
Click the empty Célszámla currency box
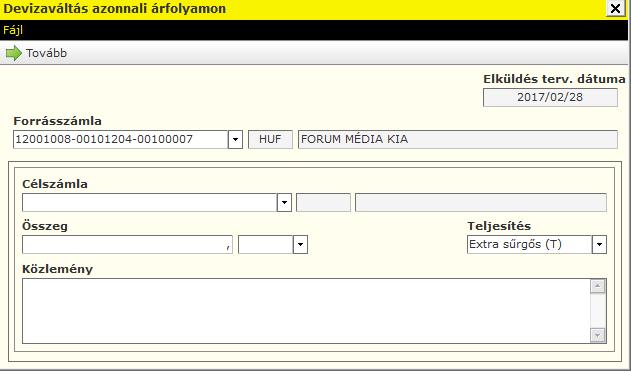pos(323,202)
